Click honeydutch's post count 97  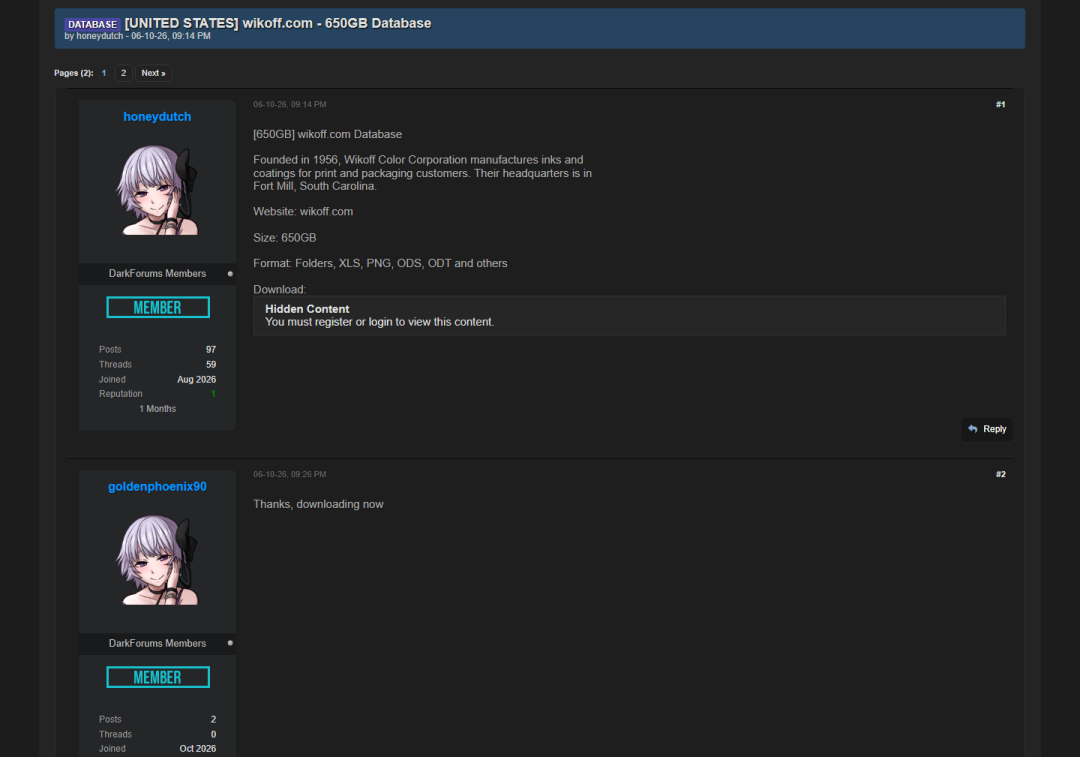coord(211,350)
